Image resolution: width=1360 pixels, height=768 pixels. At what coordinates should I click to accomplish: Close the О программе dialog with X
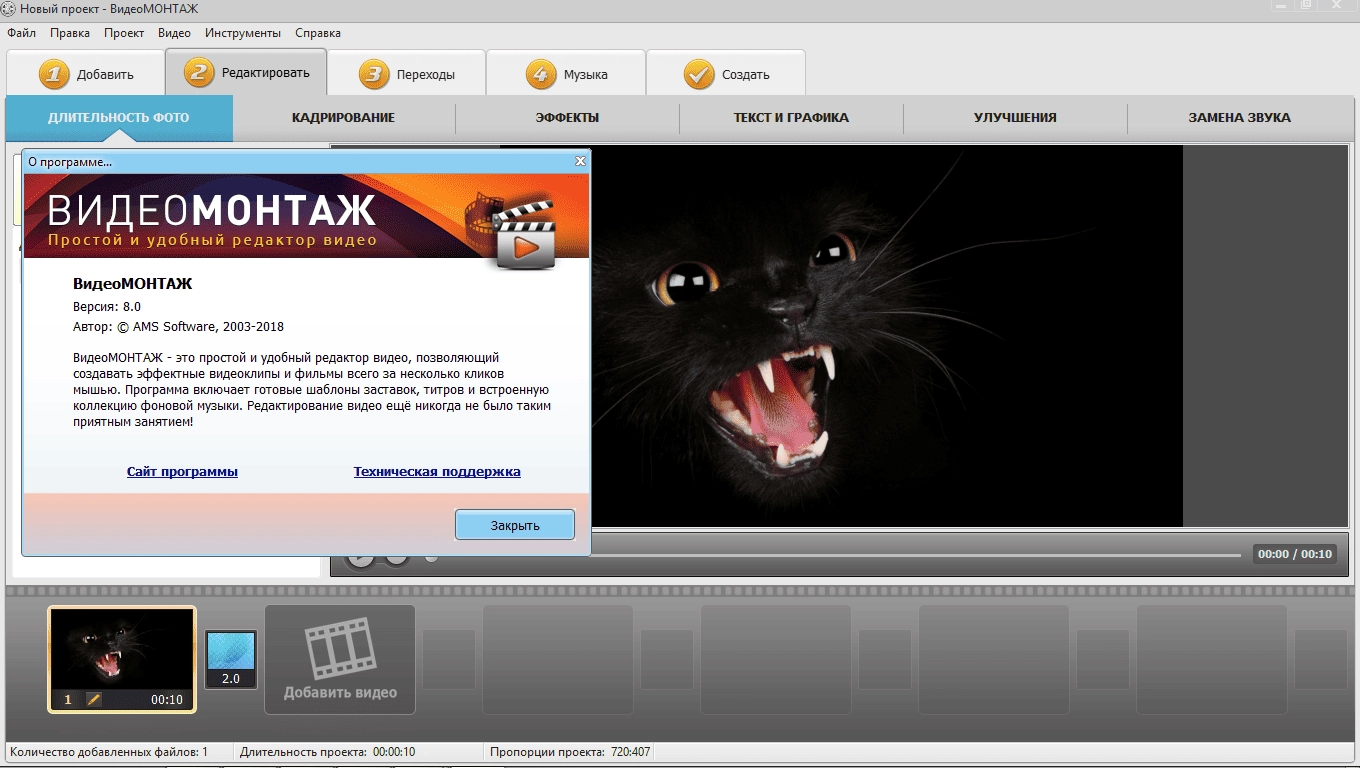pos(580,161)
